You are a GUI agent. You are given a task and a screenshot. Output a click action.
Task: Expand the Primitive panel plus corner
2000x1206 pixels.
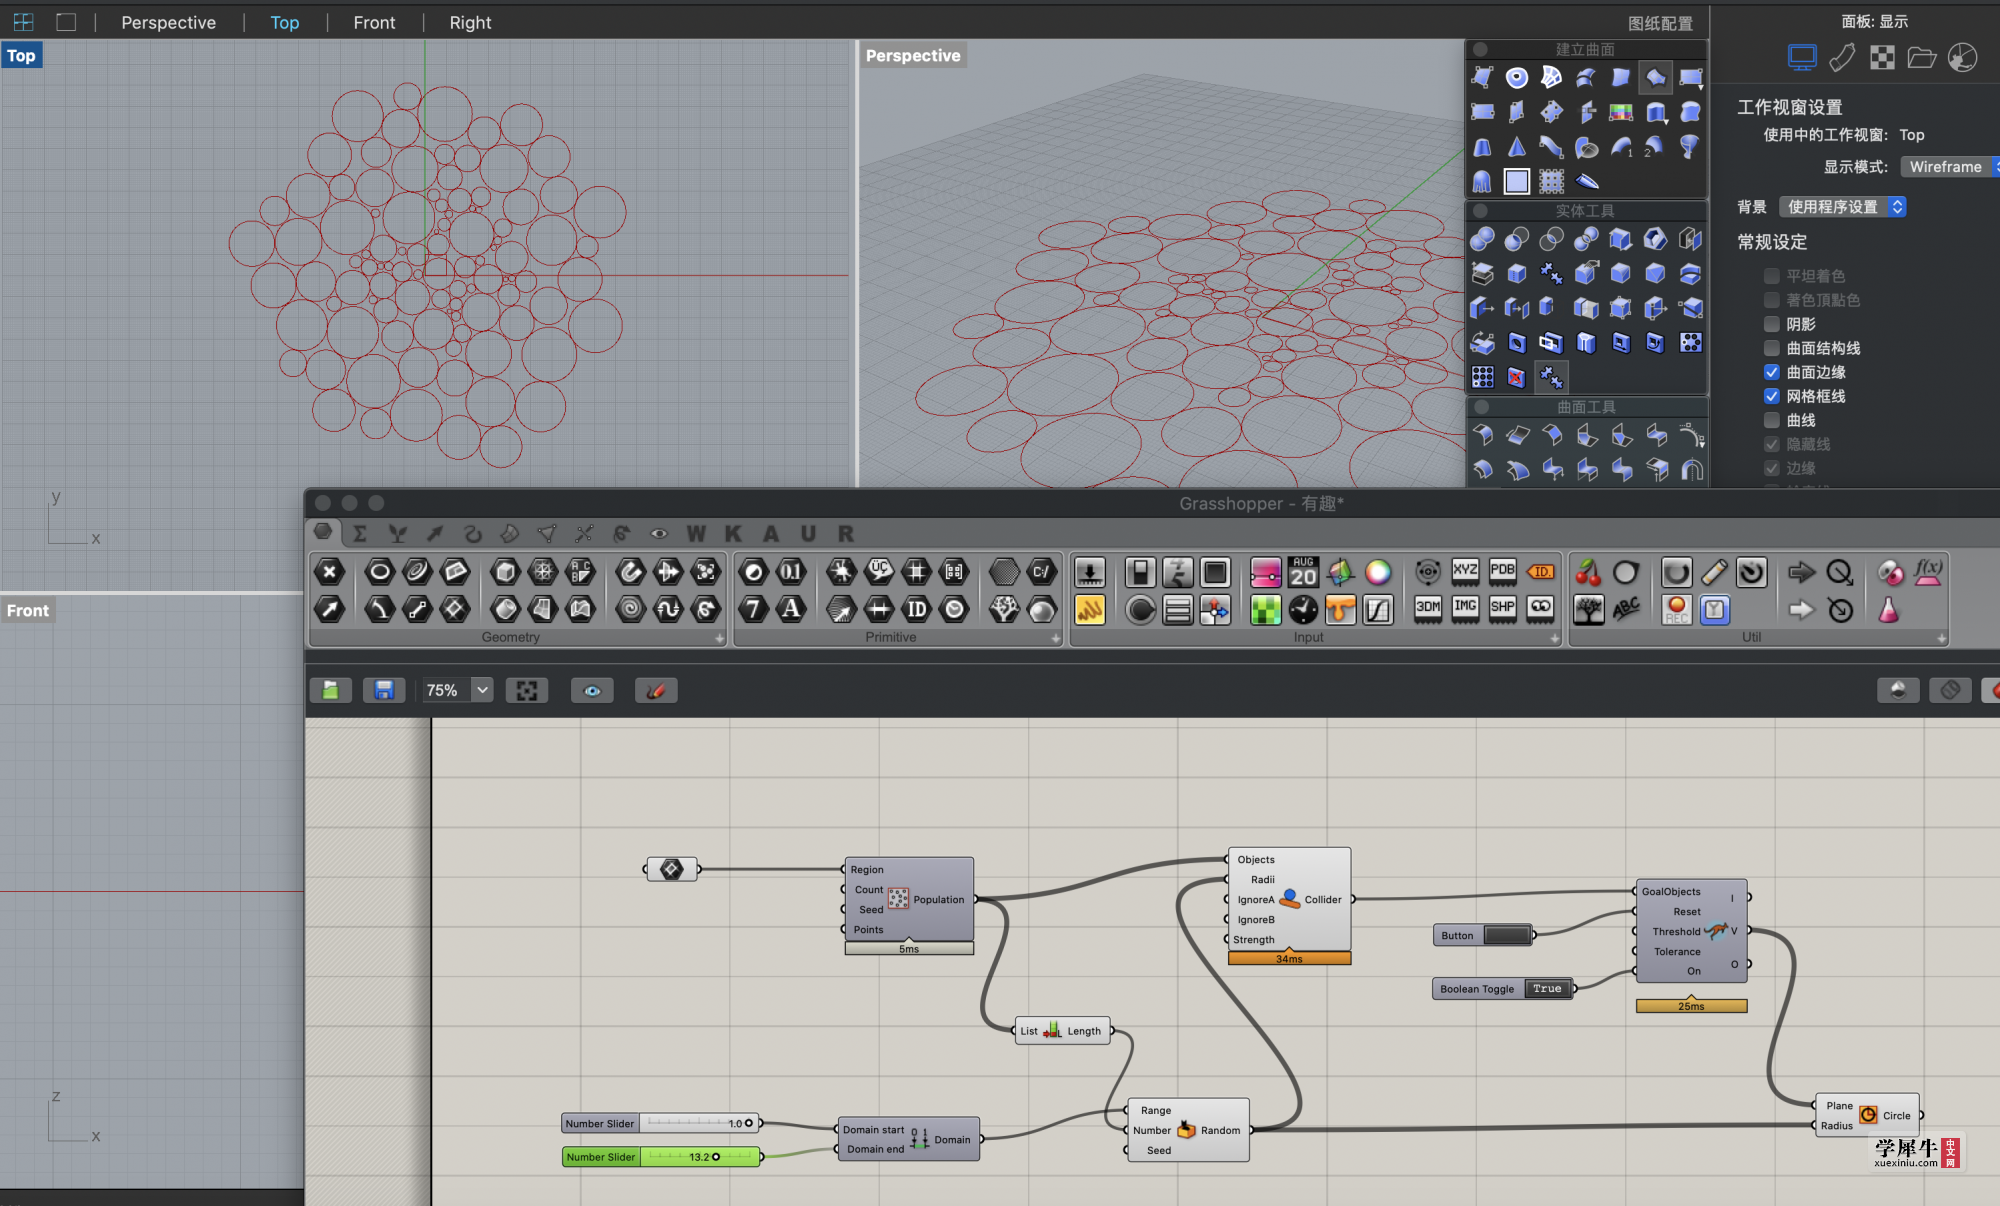[1056, 638]
